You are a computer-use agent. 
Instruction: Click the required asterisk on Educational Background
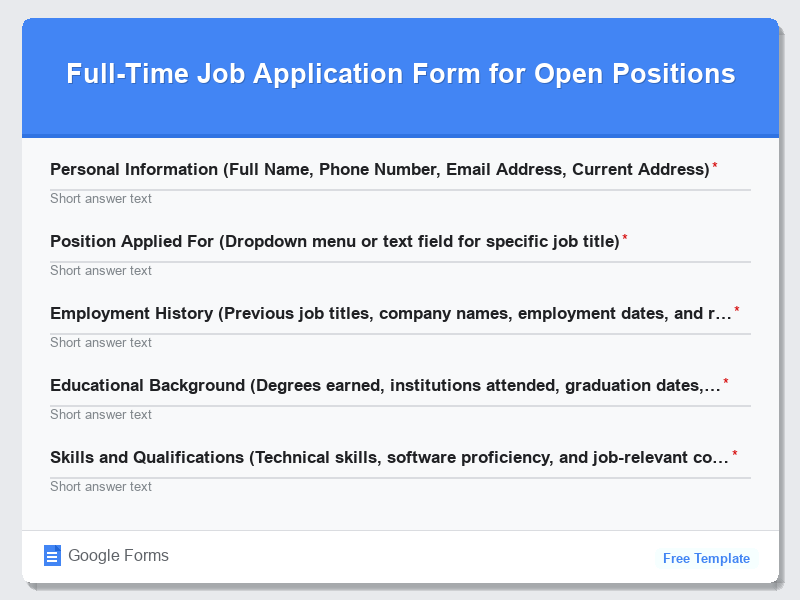[727, 380]
